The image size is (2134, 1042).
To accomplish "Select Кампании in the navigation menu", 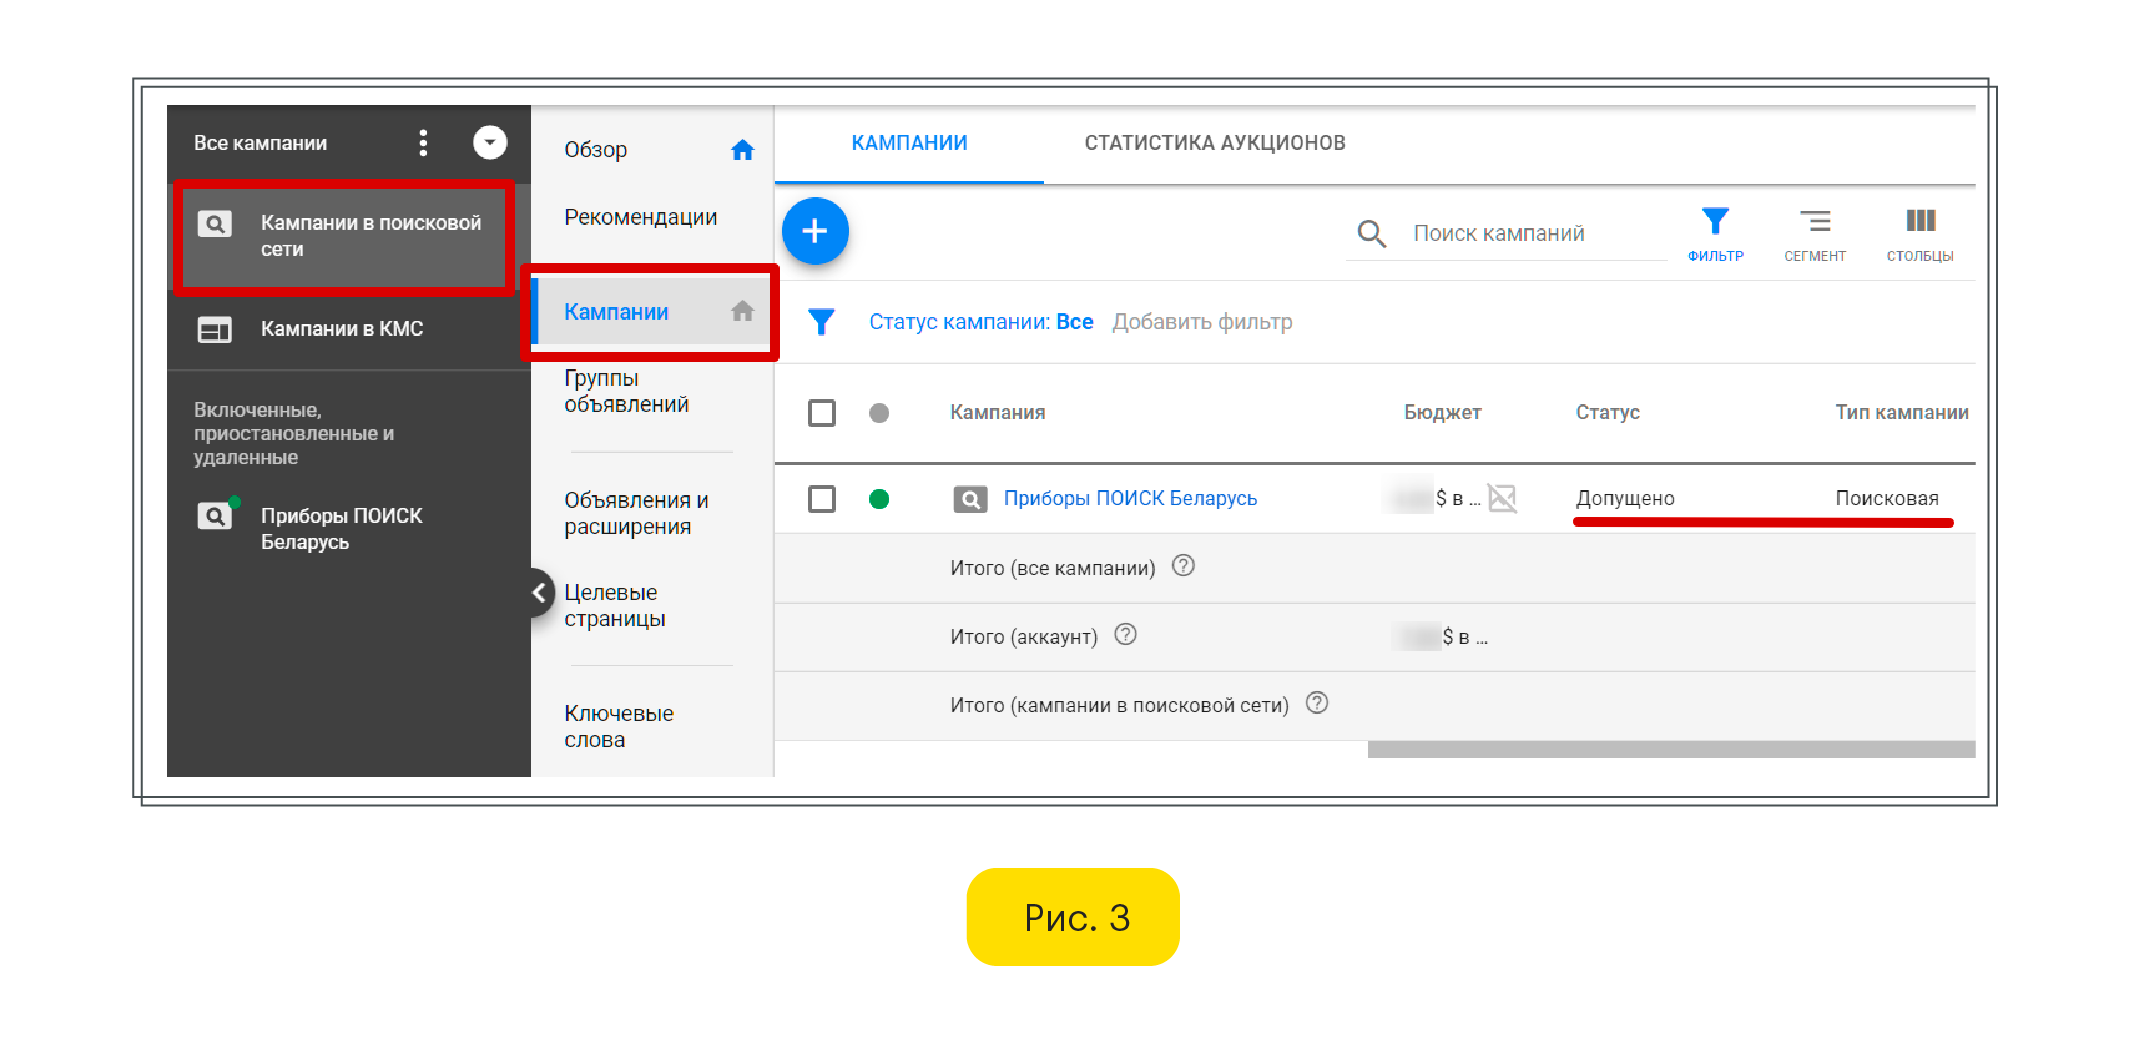I will click(x=616, y=312).
